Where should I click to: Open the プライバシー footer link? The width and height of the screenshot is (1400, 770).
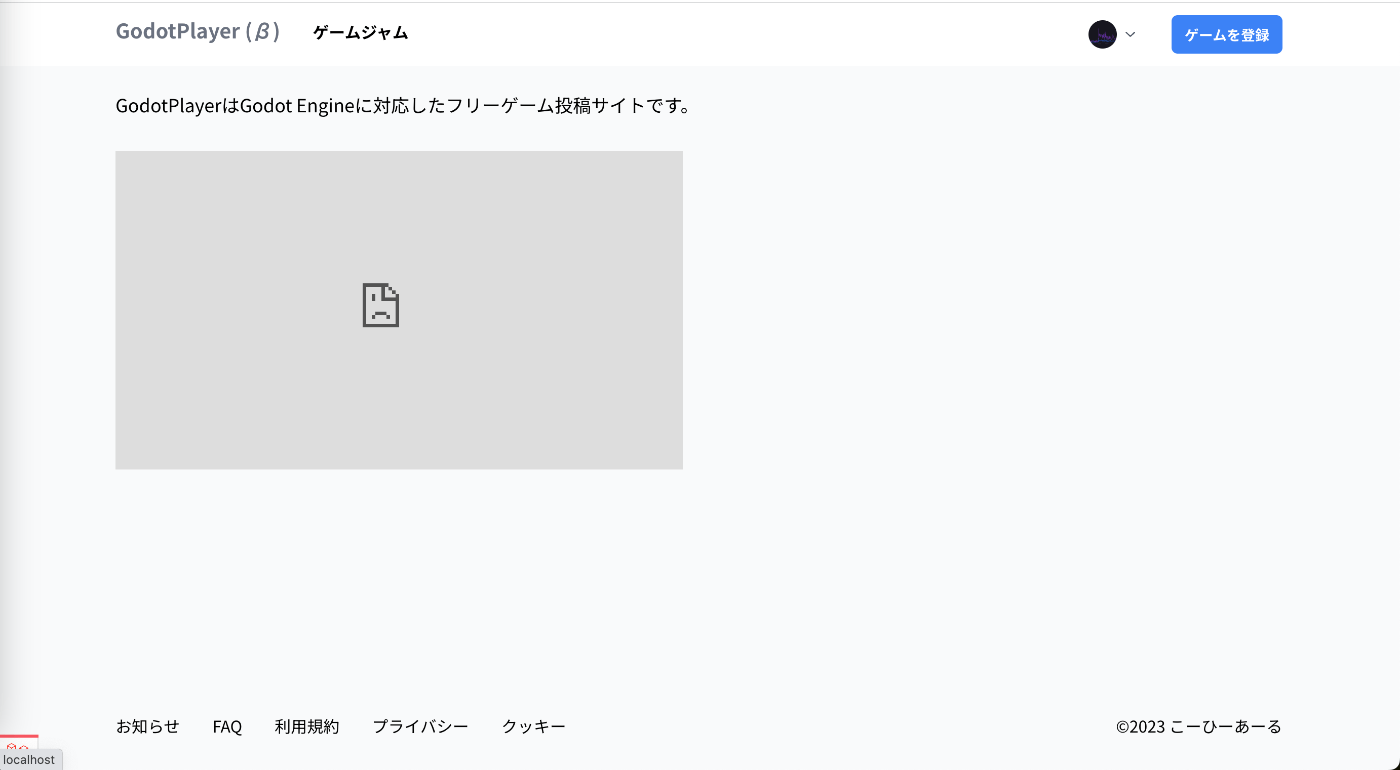tap(420, 726)
